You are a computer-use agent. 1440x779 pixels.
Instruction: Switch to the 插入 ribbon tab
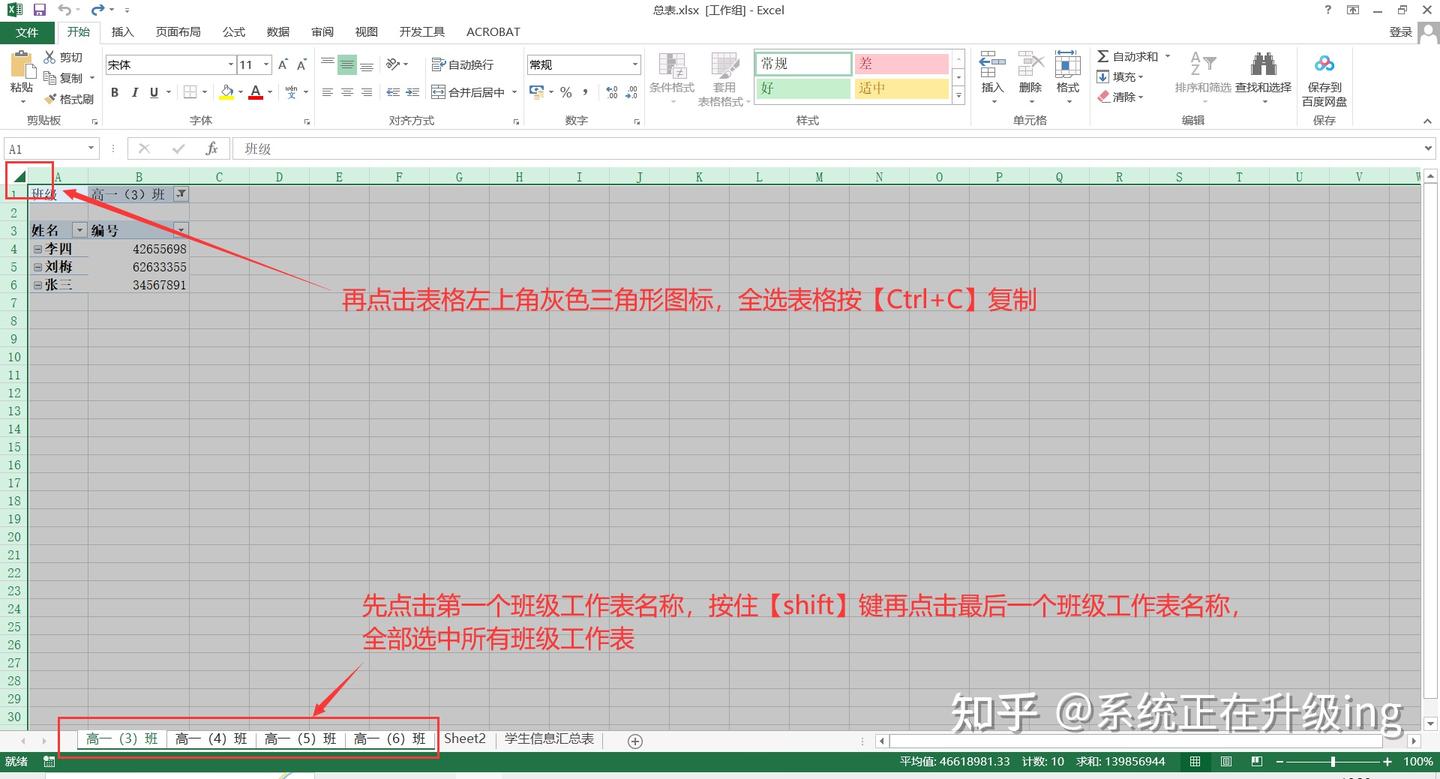(122, 31)
